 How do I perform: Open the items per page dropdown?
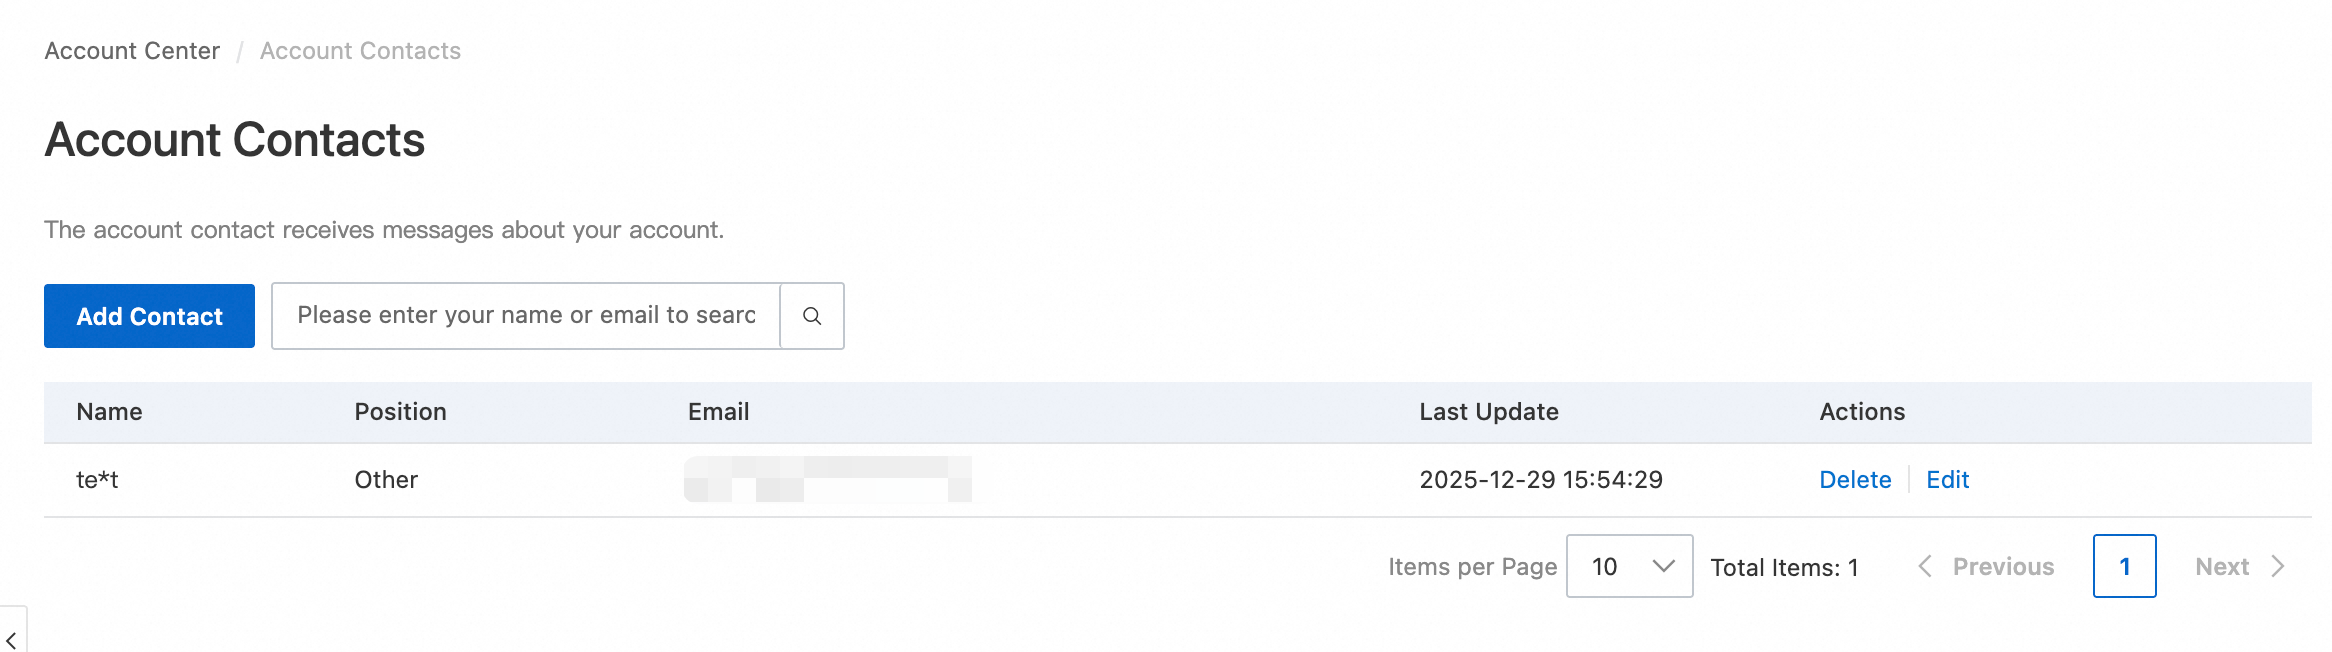point(1628,566)
